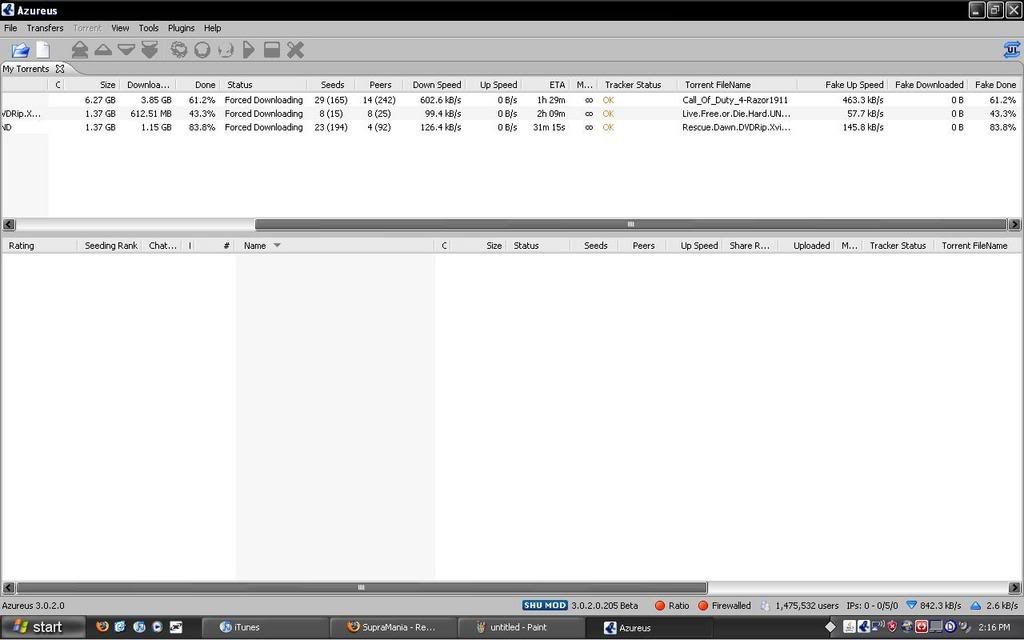Click the blue UL icon in the toolbar

click(1012, 50)
